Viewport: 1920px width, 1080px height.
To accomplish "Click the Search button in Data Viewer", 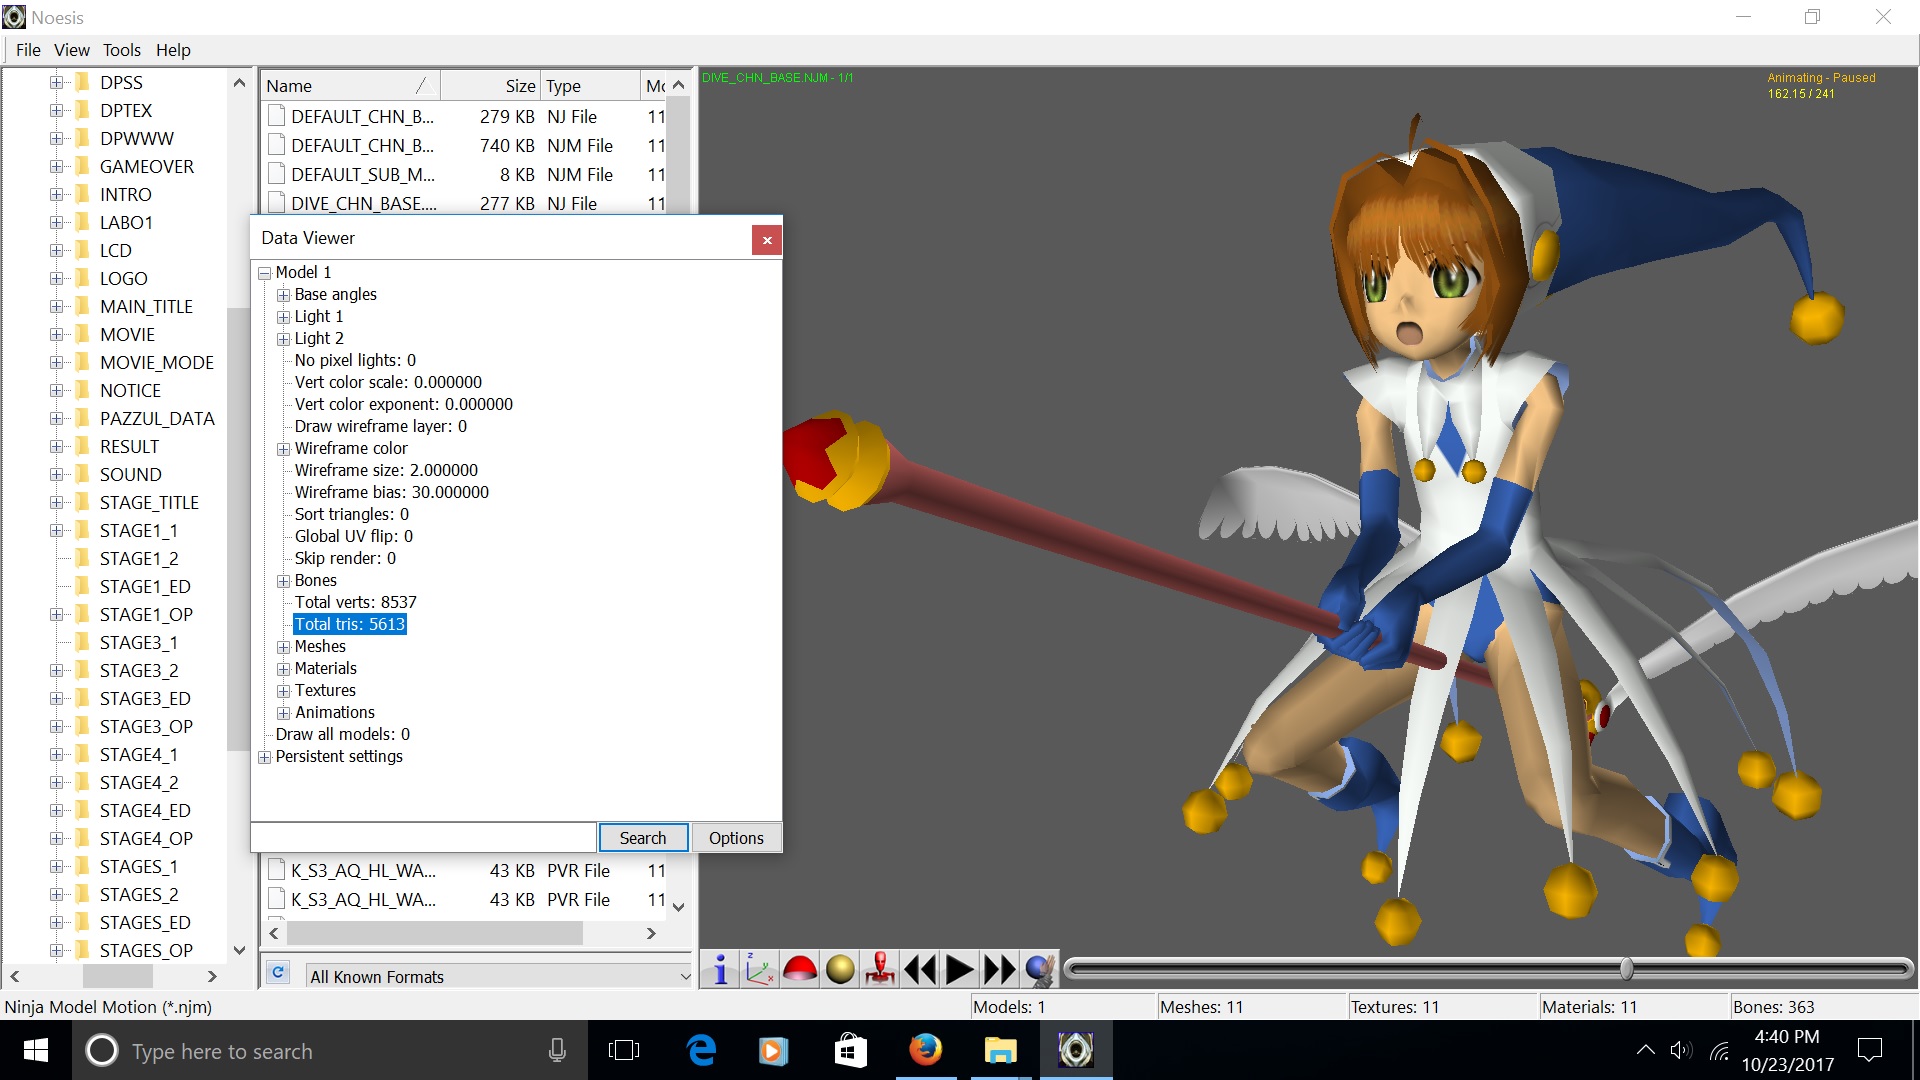I will click(643, 838).
